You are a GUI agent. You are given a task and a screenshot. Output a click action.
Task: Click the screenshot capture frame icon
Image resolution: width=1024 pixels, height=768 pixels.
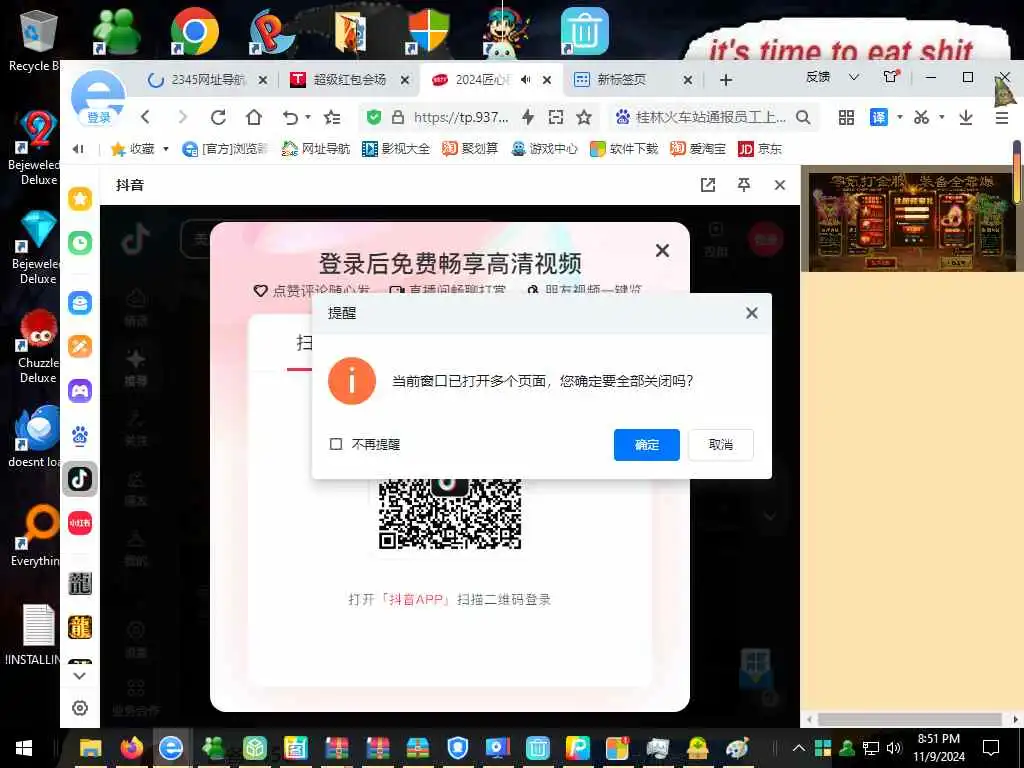point(556,117)
